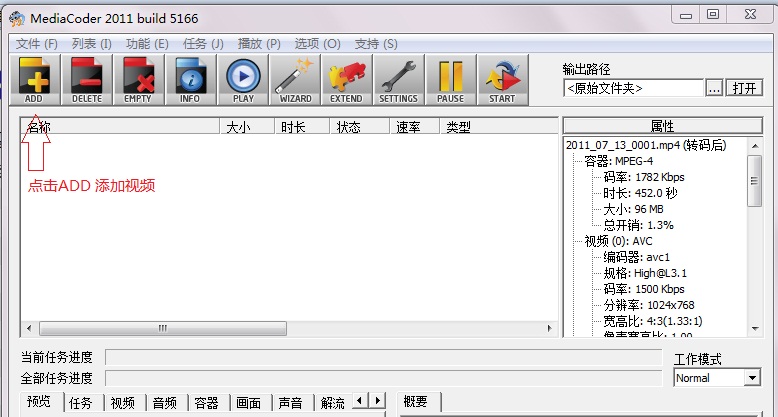This screenshot has height=417, width=778.
Task: Select the 大小: 96 MB entry
Action: (633, 209)
